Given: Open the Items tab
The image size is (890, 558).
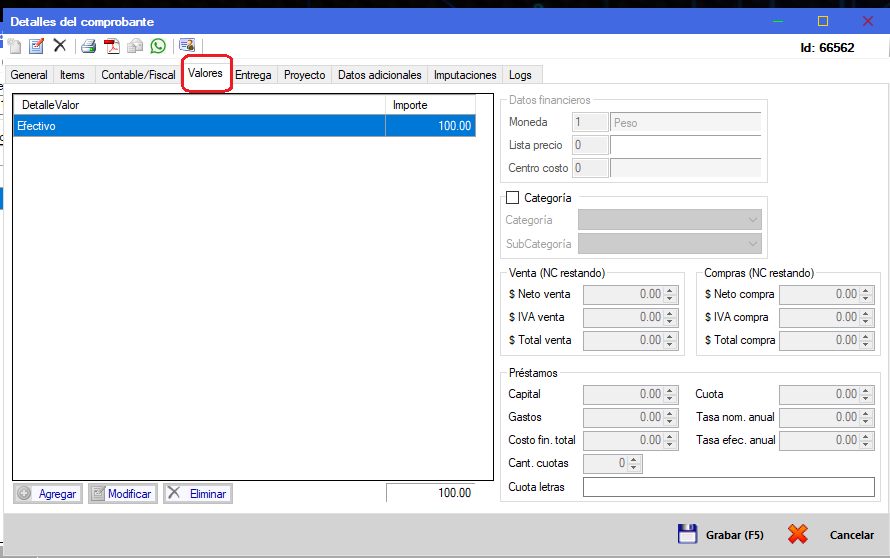Looking at the screenshot, I should coord(72,75).
